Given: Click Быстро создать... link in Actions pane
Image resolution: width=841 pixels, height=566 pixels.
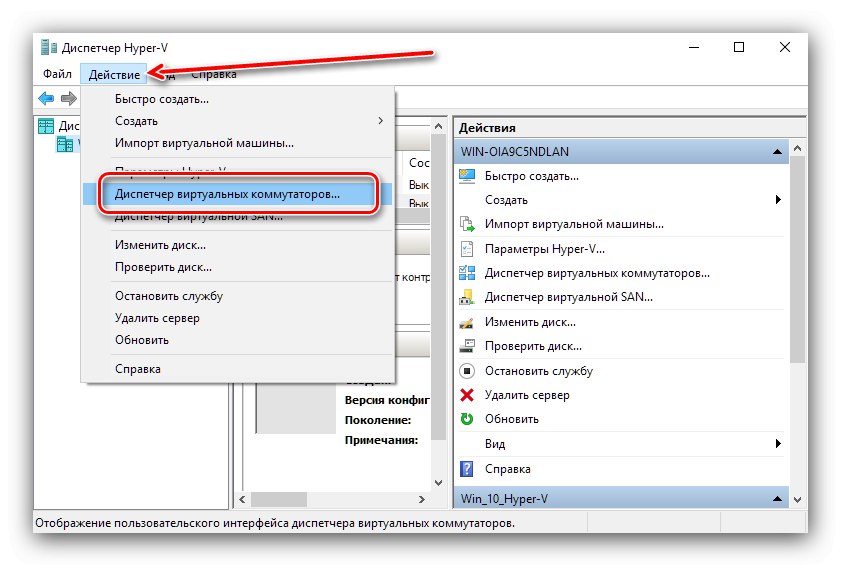Looking at the screenshot, I should (532, 176).
